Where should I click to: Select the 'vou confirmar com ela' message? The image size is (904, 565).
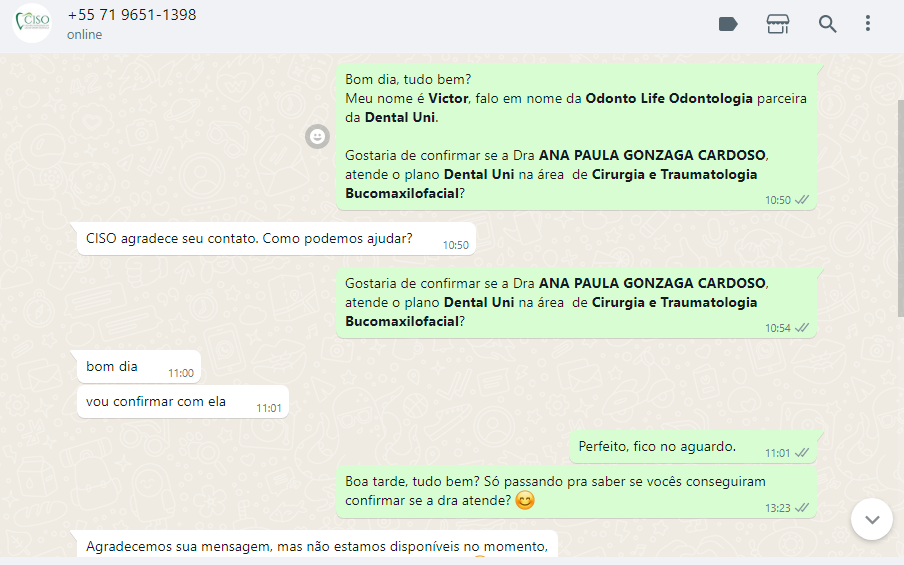183,402
